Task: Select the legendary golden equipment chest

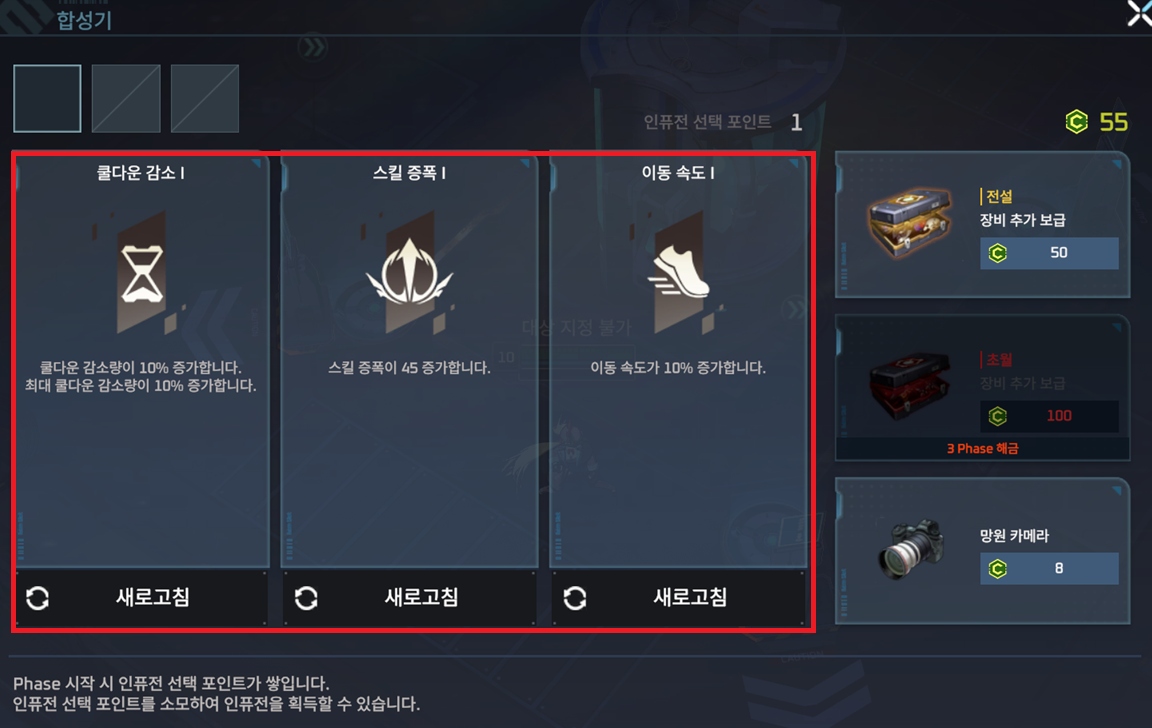Action: pyautogui.click(x=910, y=223)
